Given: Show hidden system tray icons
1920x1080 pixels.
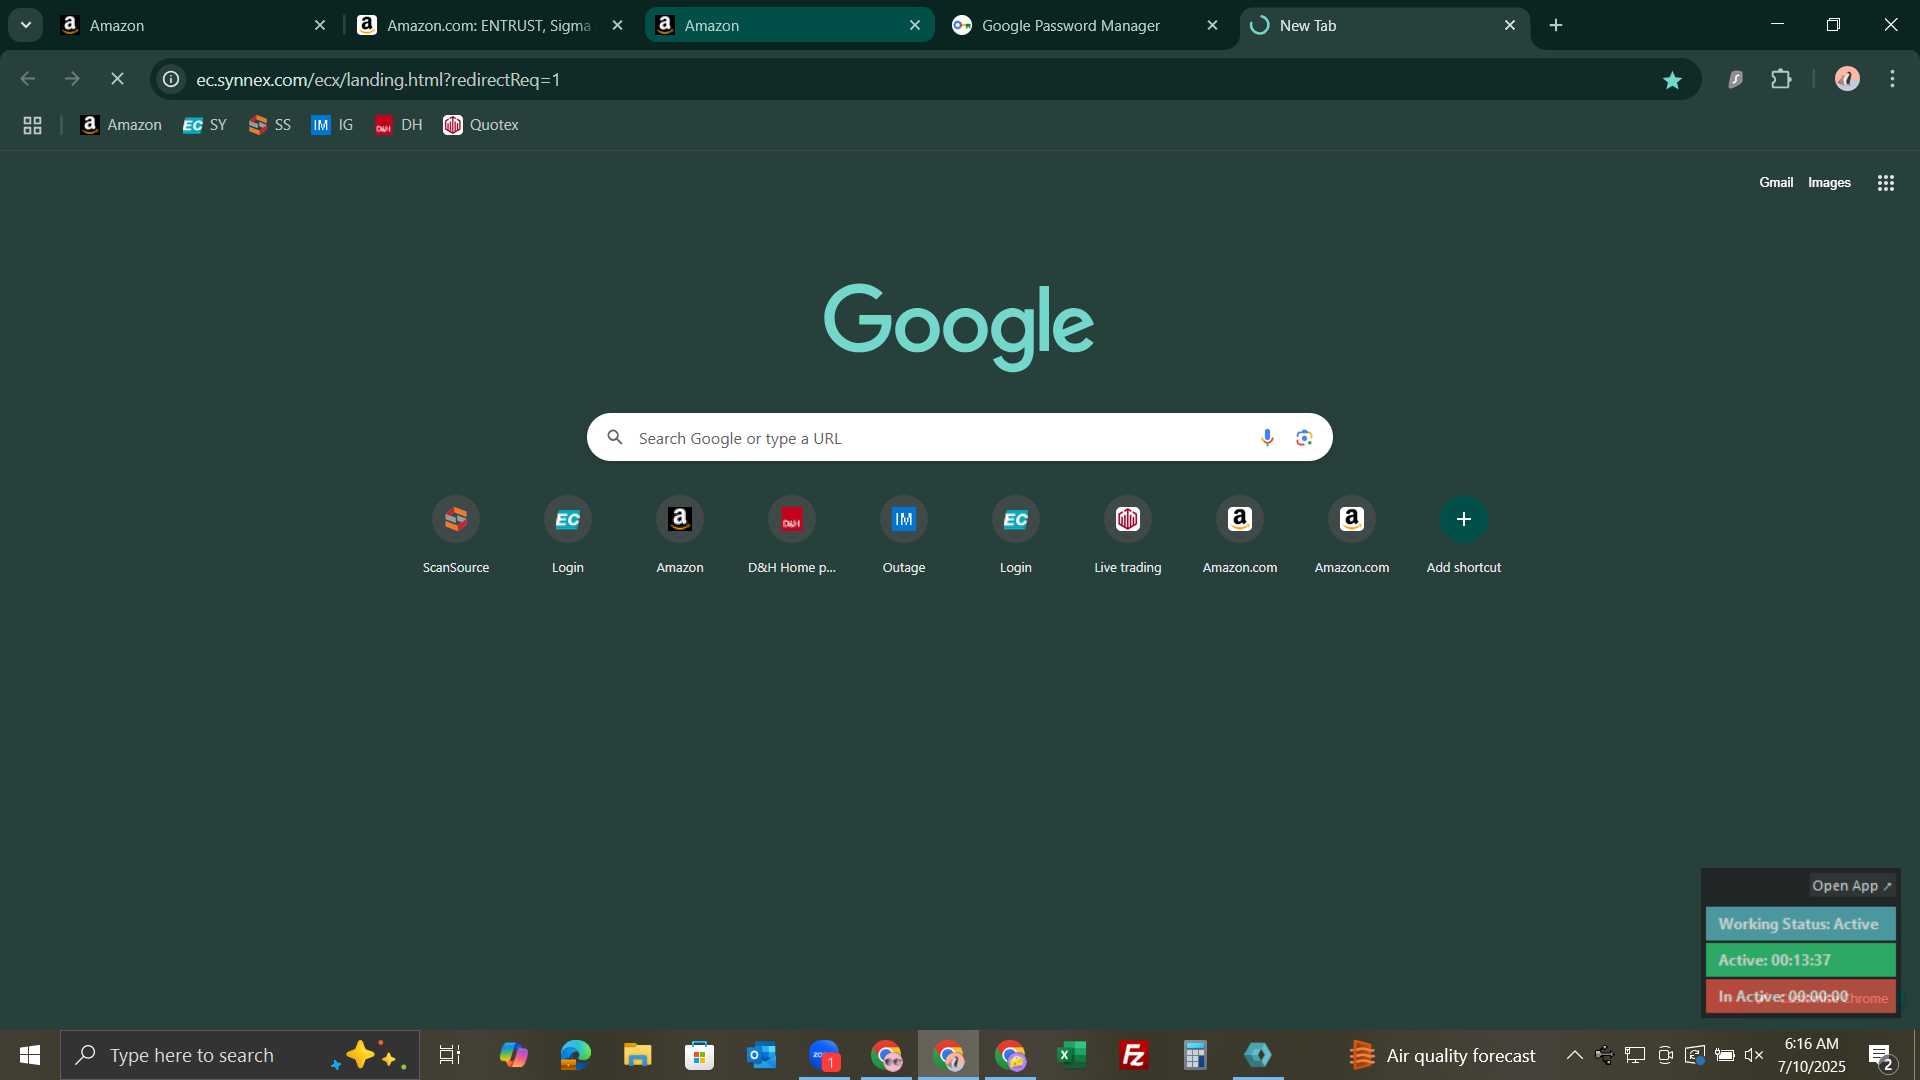Looking at the screenshot, I should coord(1574,1055).
